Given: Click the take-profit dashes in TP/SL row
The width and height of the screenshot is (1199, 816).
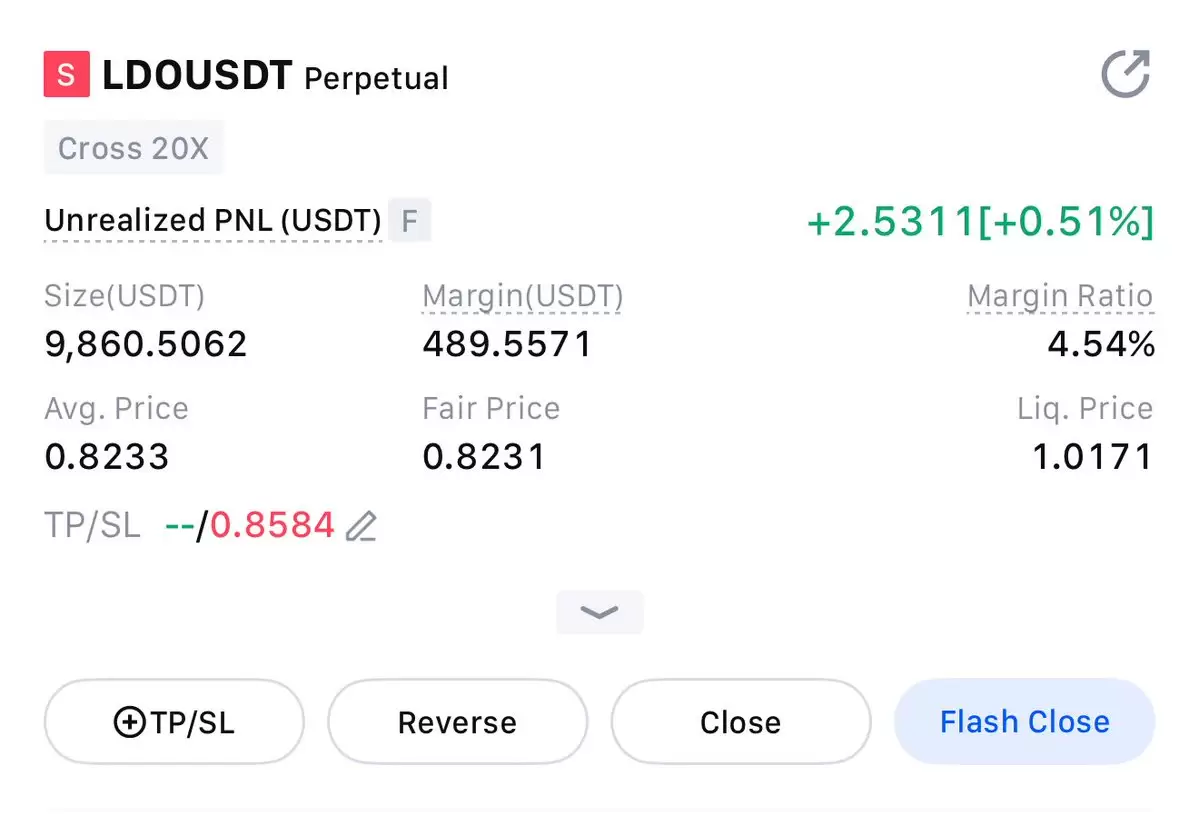Looking at the screenshot, I should click(x=180, y=525).
